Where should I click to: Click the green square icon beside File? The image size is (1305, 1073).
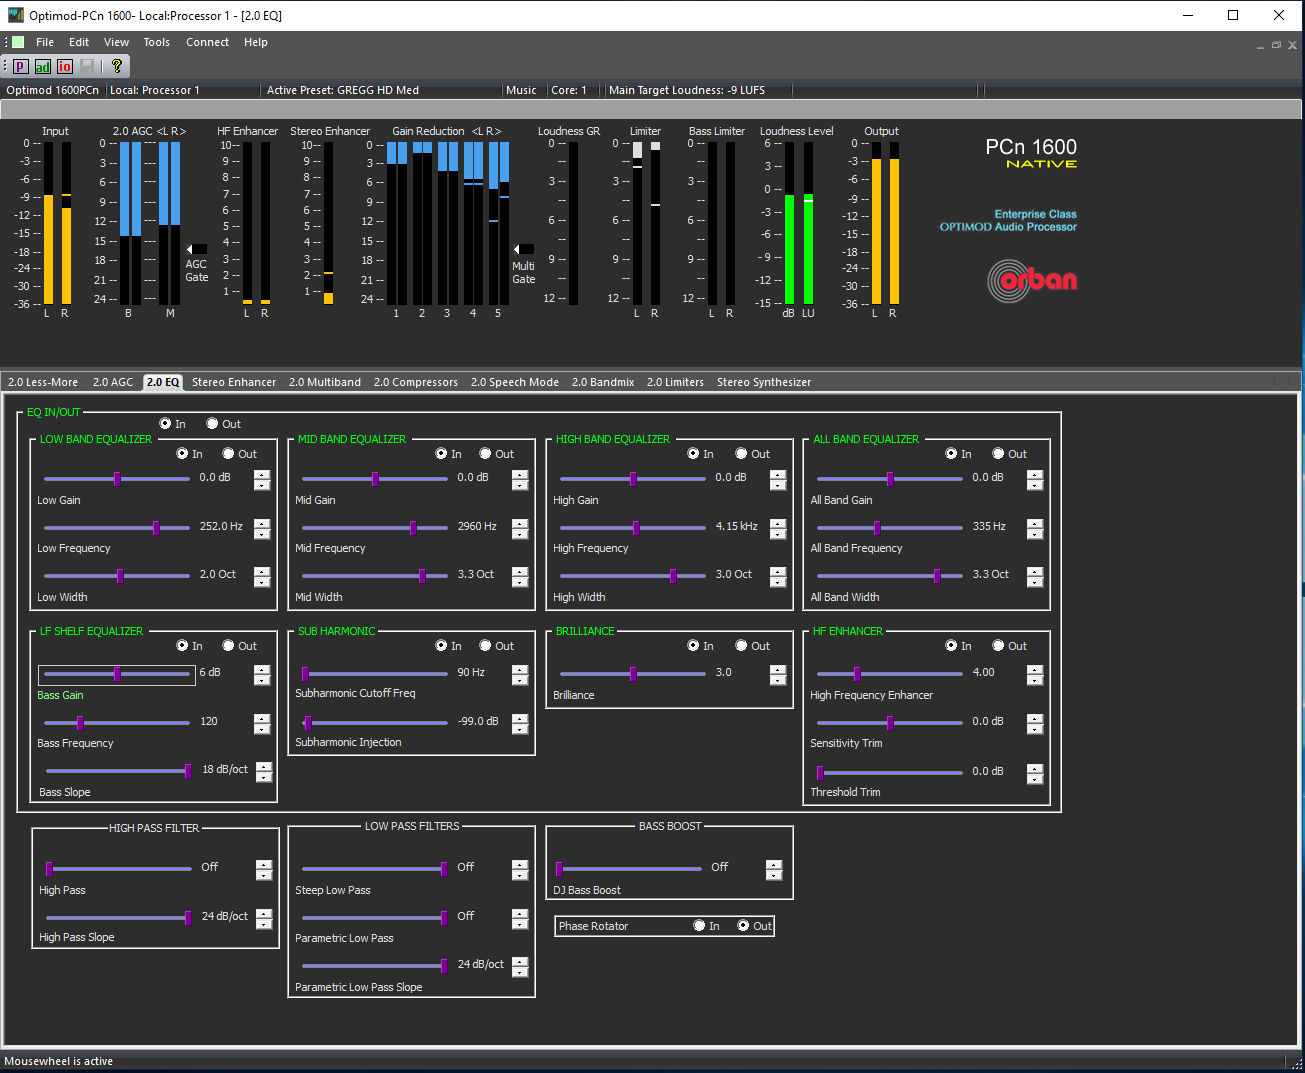click(18, 42)
